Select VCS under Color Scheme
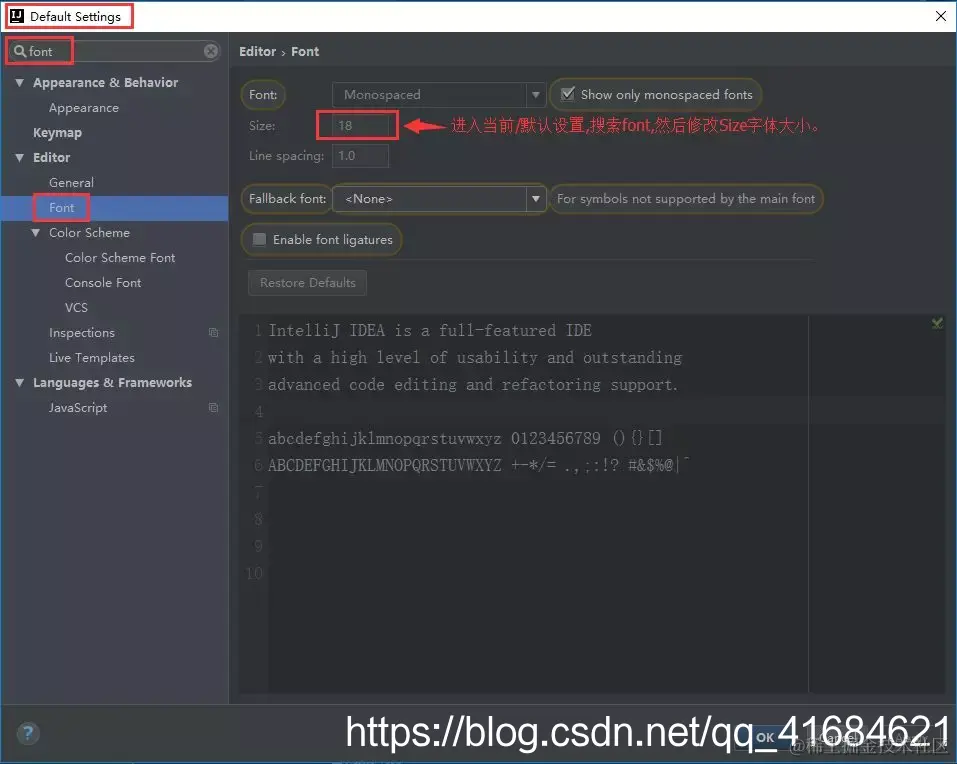 (x=76, y=308)
